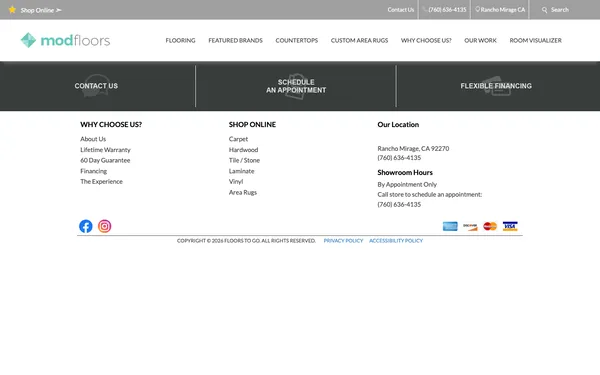Open the Privacy Policy link

click(343, 241)
